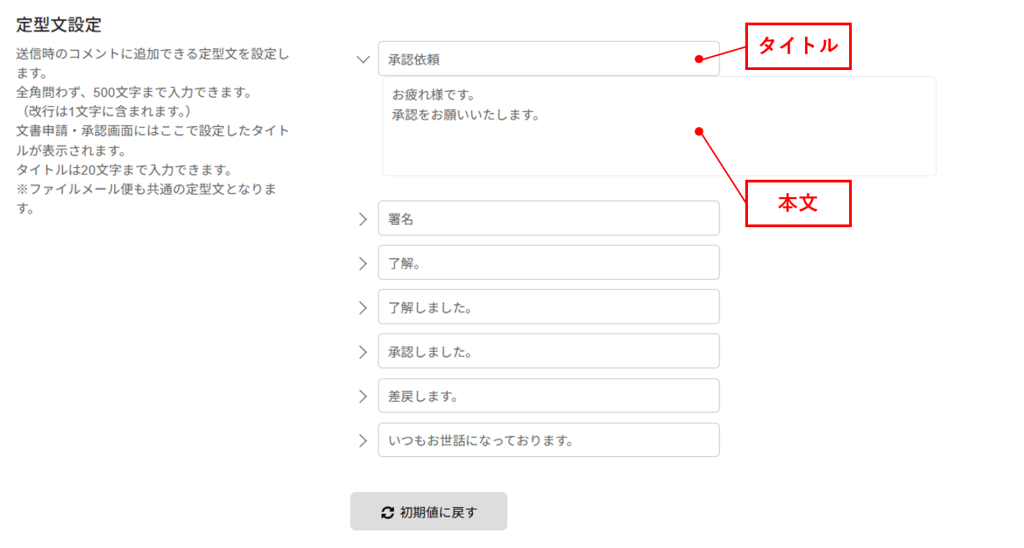Click the 定型文設定 section heading
Screen dimensions: 1024x548
click(x=59, y=25)
